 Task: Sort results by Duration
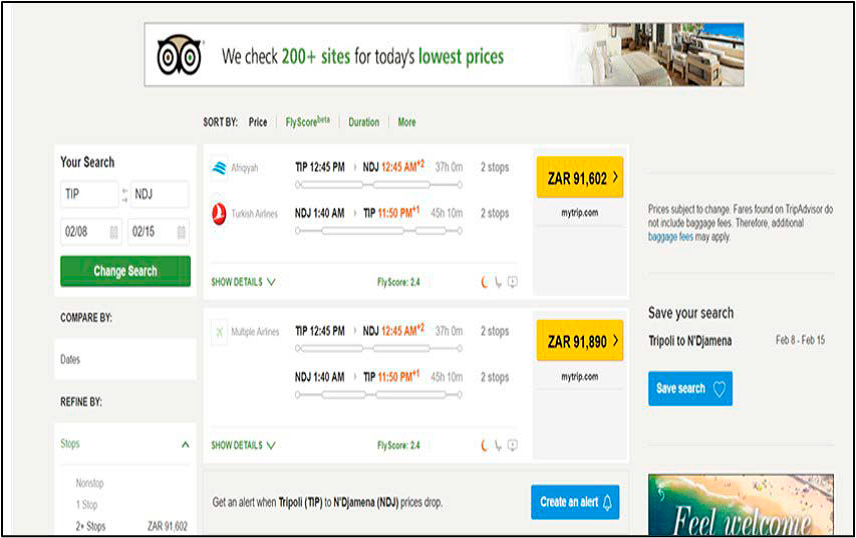[364, 122]
